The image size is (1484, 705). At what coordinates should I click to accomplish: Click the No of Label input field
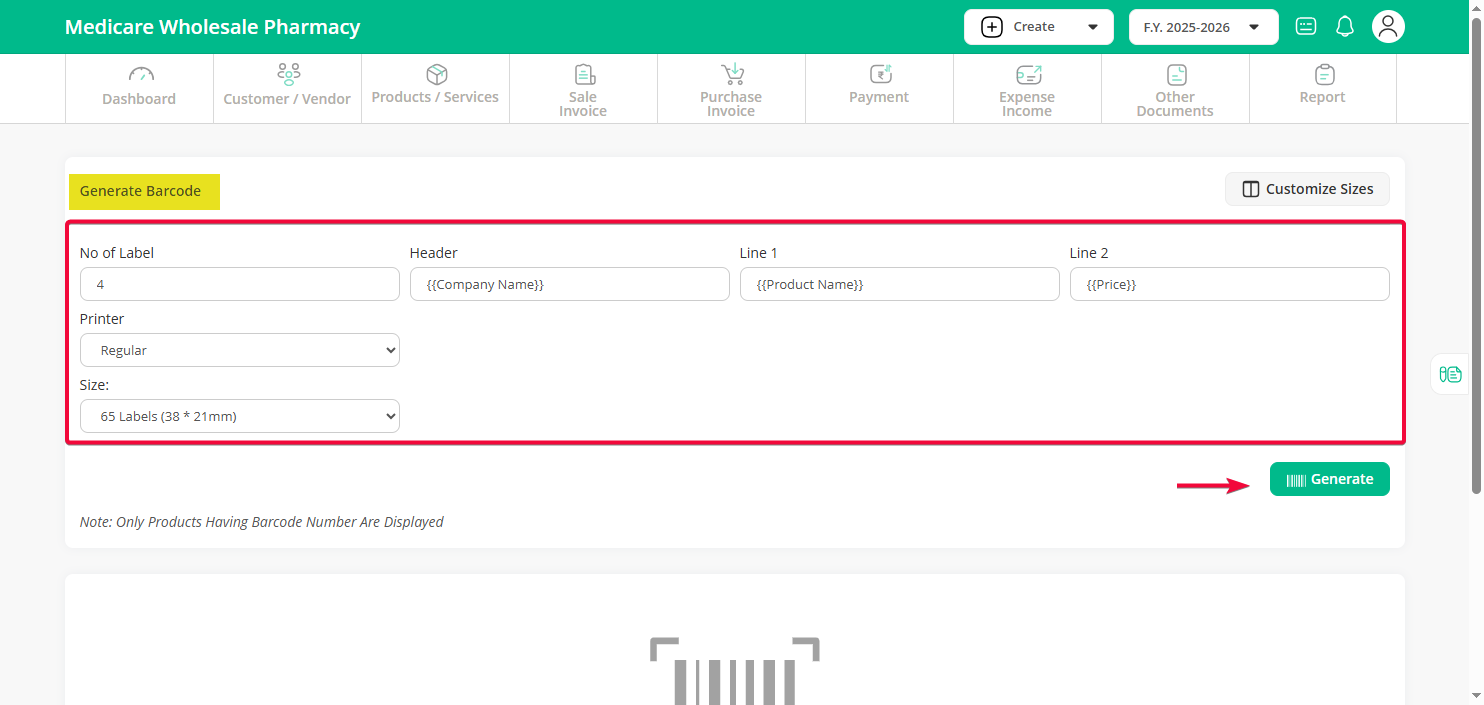pos(240,284)
